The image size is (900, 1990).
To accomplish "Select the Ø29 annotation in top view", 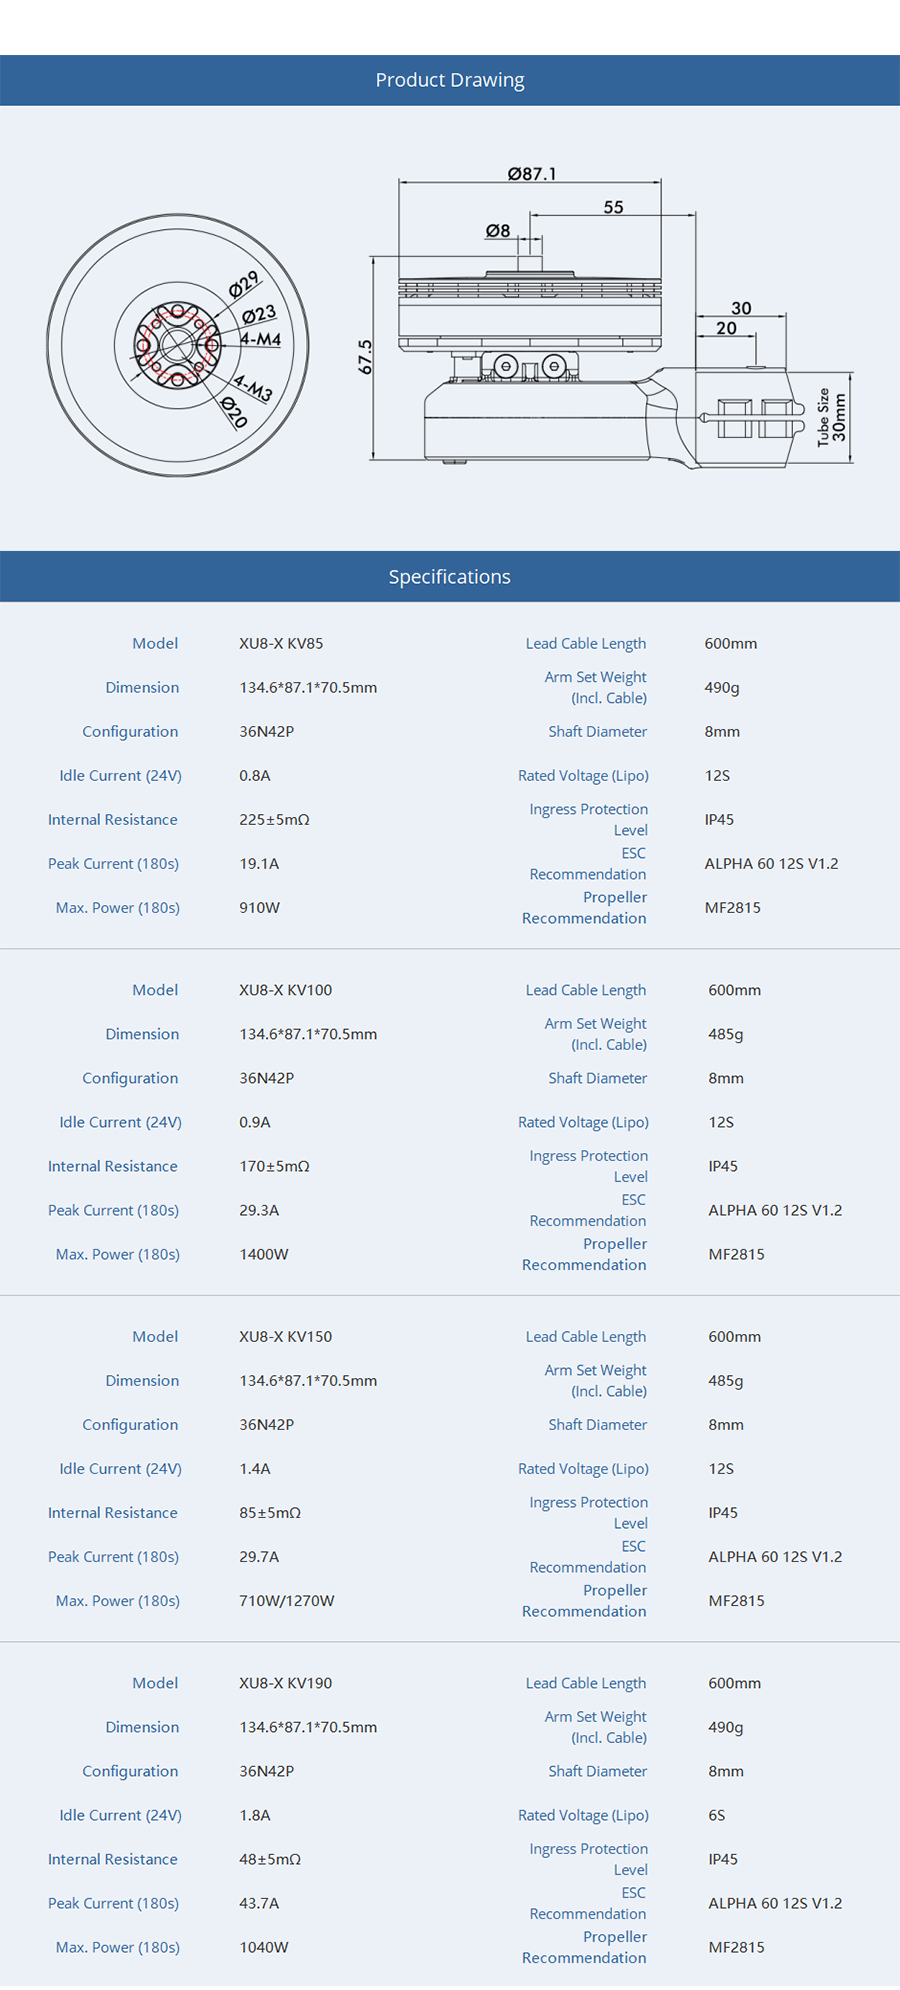I will tap(244, 284).
